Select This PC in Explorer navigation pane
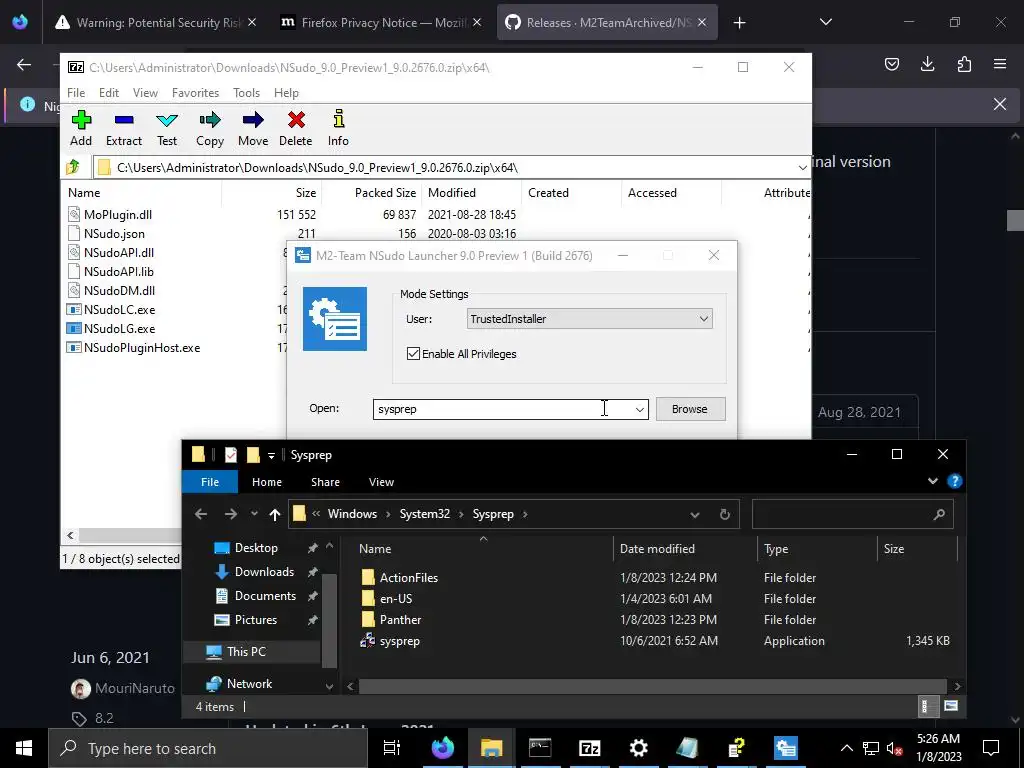 (246, 651)
